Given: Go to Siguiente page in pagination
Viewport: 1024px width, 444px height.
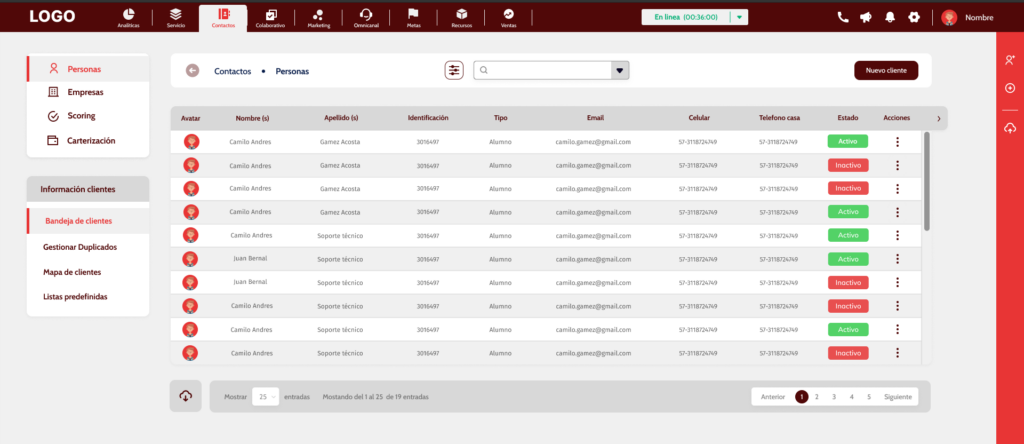Looking at the screenshot, I should [x=898, y=397].
